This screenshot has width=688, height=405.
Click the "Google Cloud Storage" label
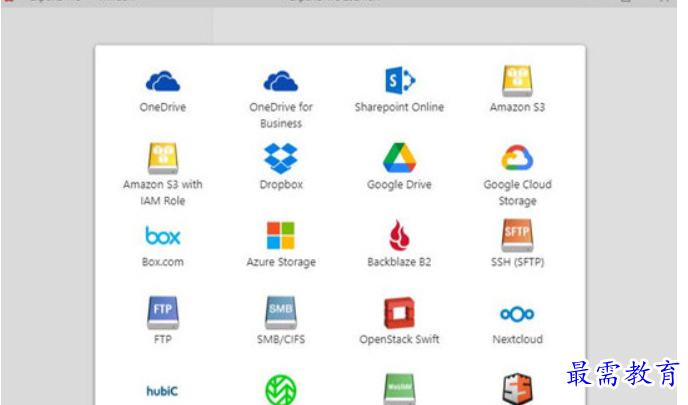click(517, 193)
